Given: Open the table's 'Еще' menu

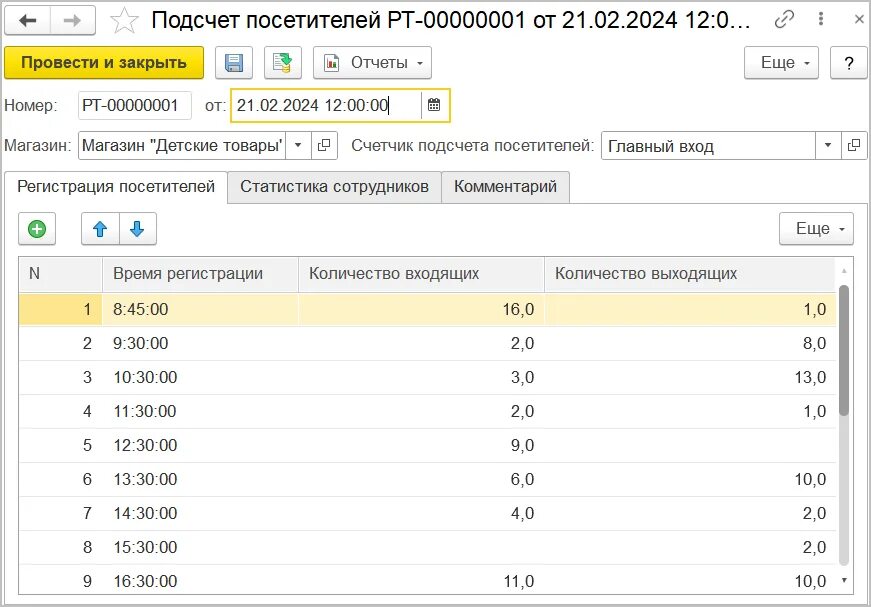Looking at the screenshot, I should pos(816,229).
